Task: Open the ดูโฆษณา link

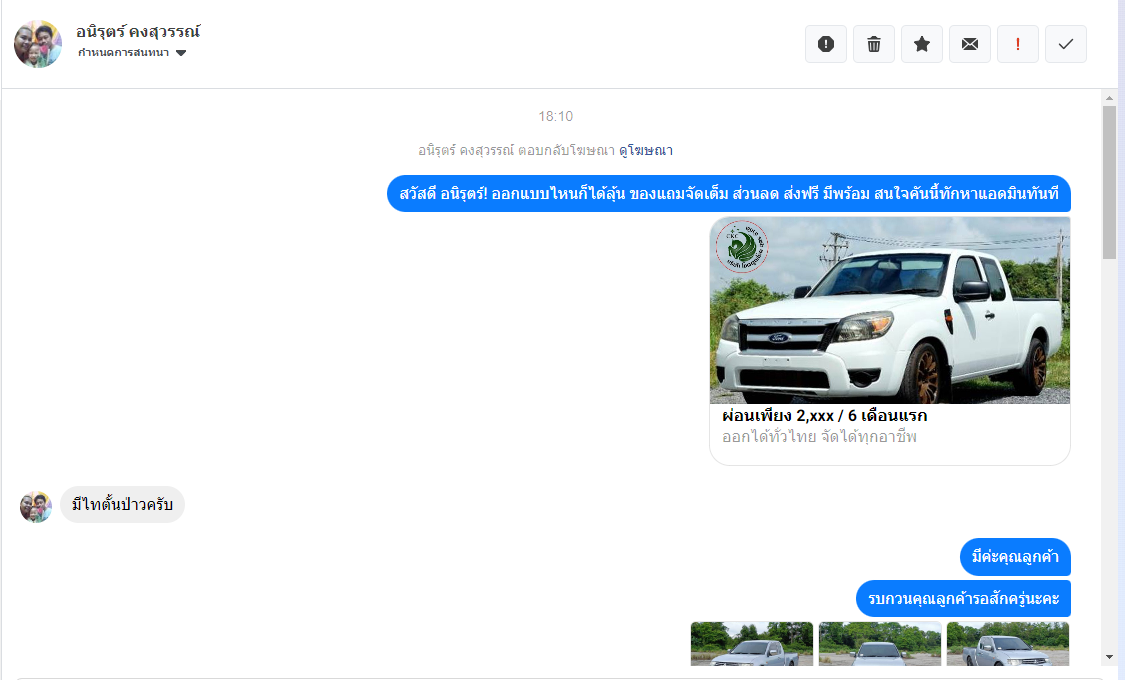Action: (646, 151)
